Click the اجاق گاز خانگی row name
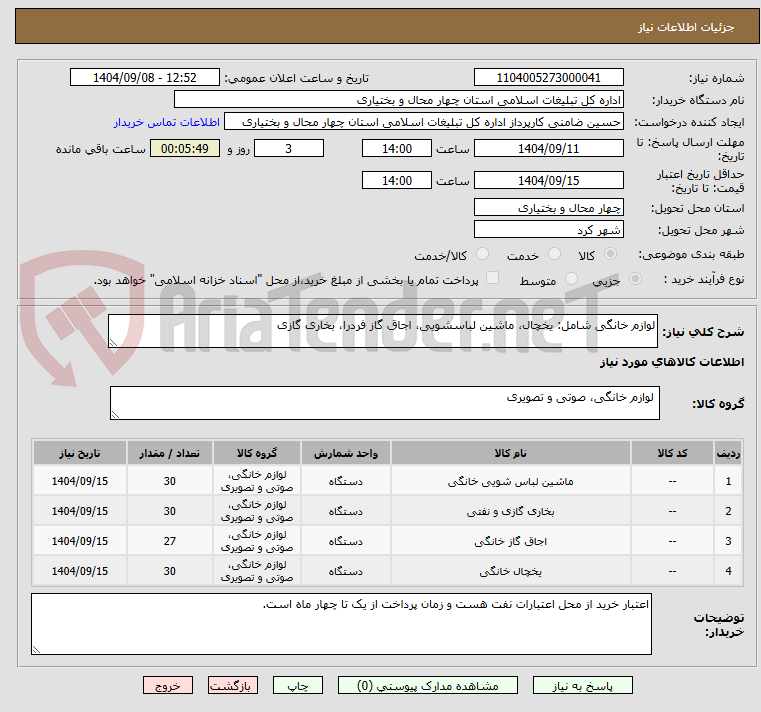The image size is (761, 712). (x=510, y=541)
